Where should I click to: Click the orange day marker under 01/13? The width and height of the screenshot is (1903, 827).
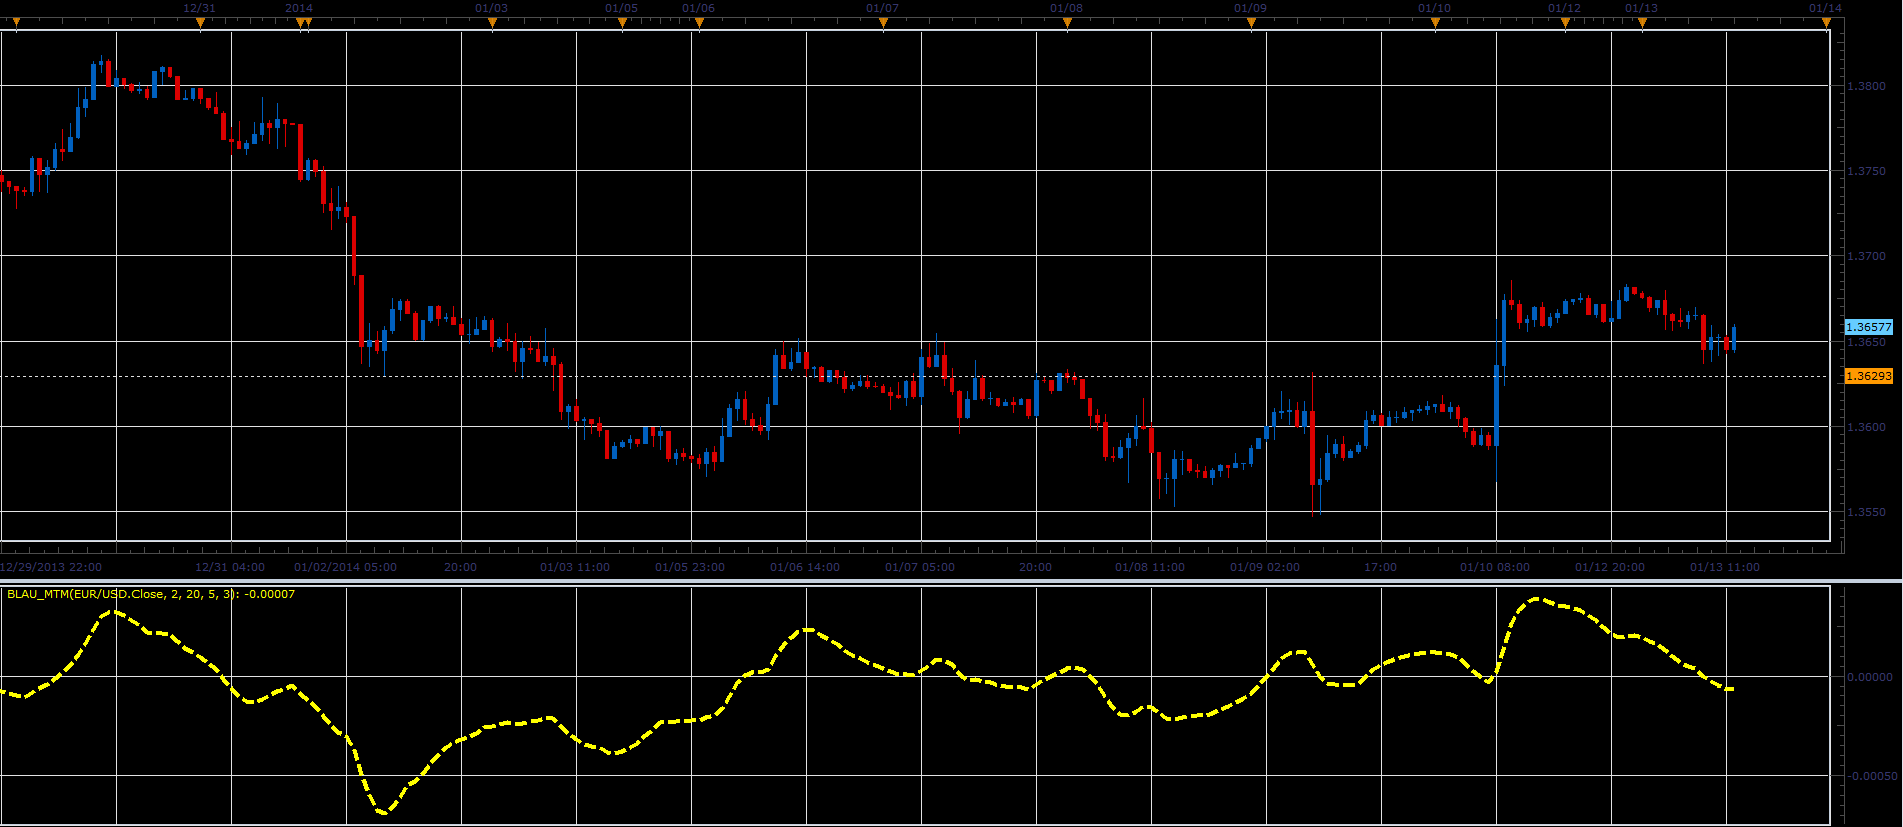pyautogui.click(x=1642, y=22)
